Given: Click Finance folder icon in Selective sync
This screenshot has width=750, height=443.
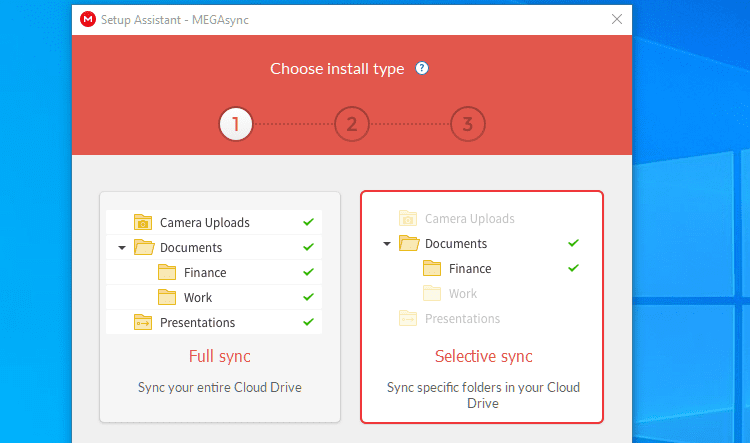Looking at the screenshot, I should point(431,268).
